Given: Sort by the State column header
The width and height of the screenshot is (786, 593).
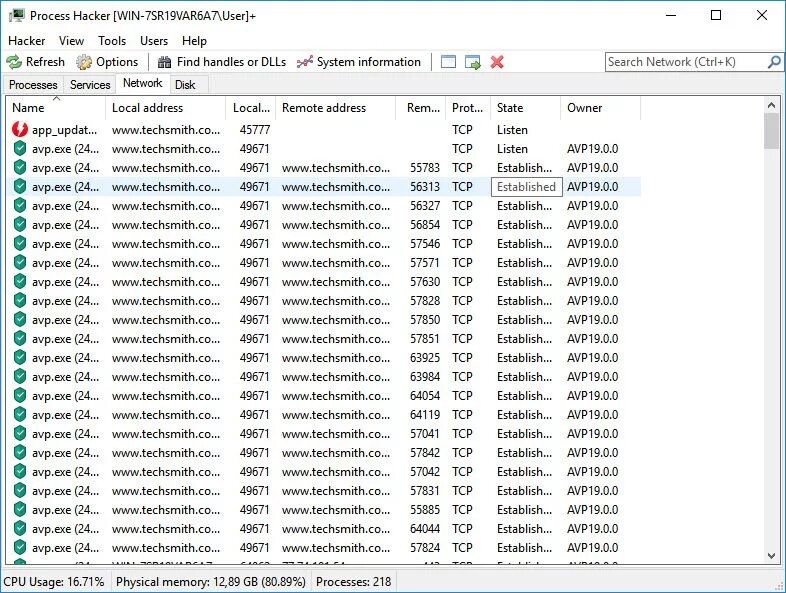Looking at the screenshot, I should pos(525,108).
